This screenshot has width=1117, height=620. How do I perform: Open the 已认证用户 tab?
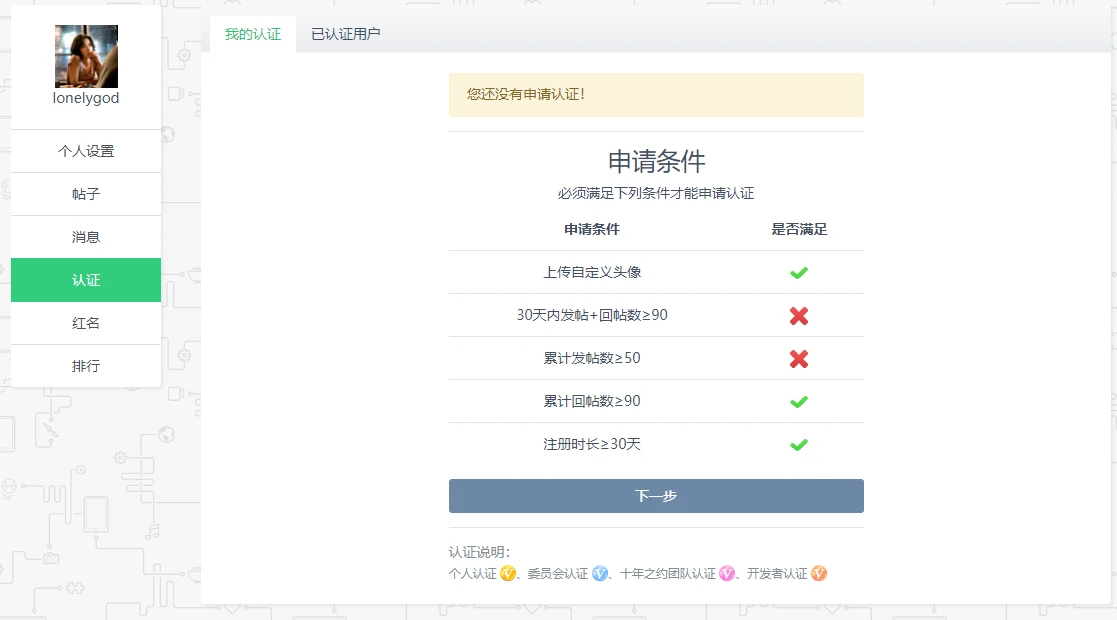(345, 34)
